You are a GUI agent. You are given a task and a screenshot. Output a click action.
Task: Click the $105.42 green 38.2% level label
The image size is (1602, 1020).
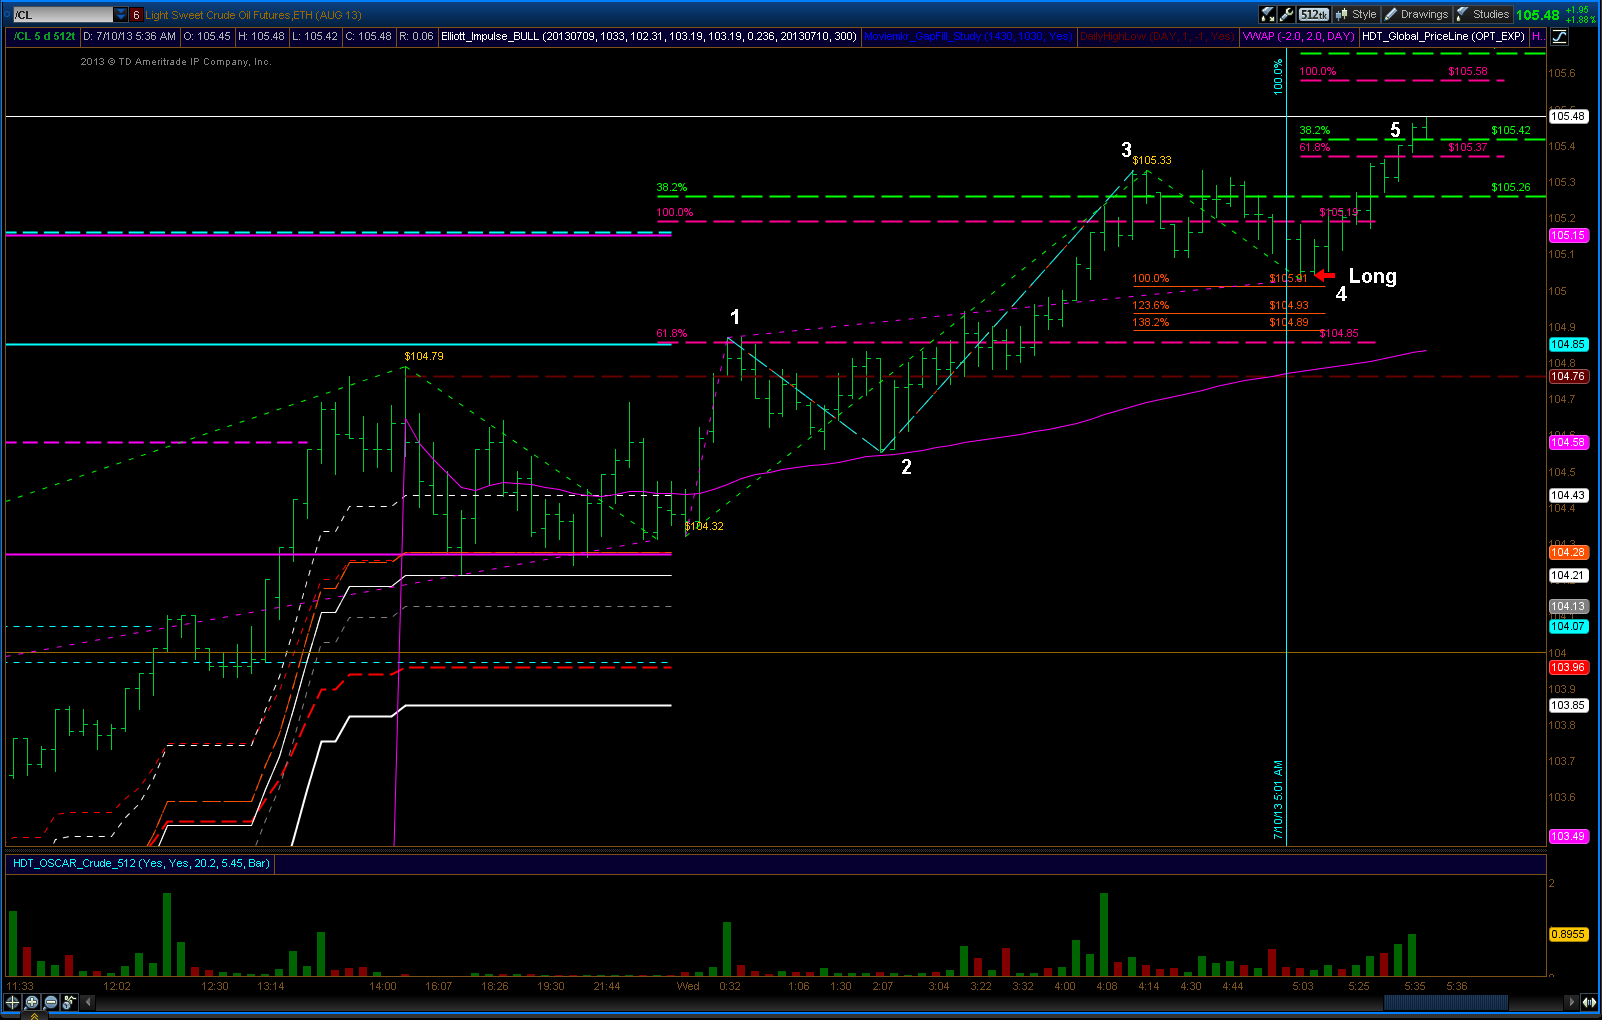1511,130
